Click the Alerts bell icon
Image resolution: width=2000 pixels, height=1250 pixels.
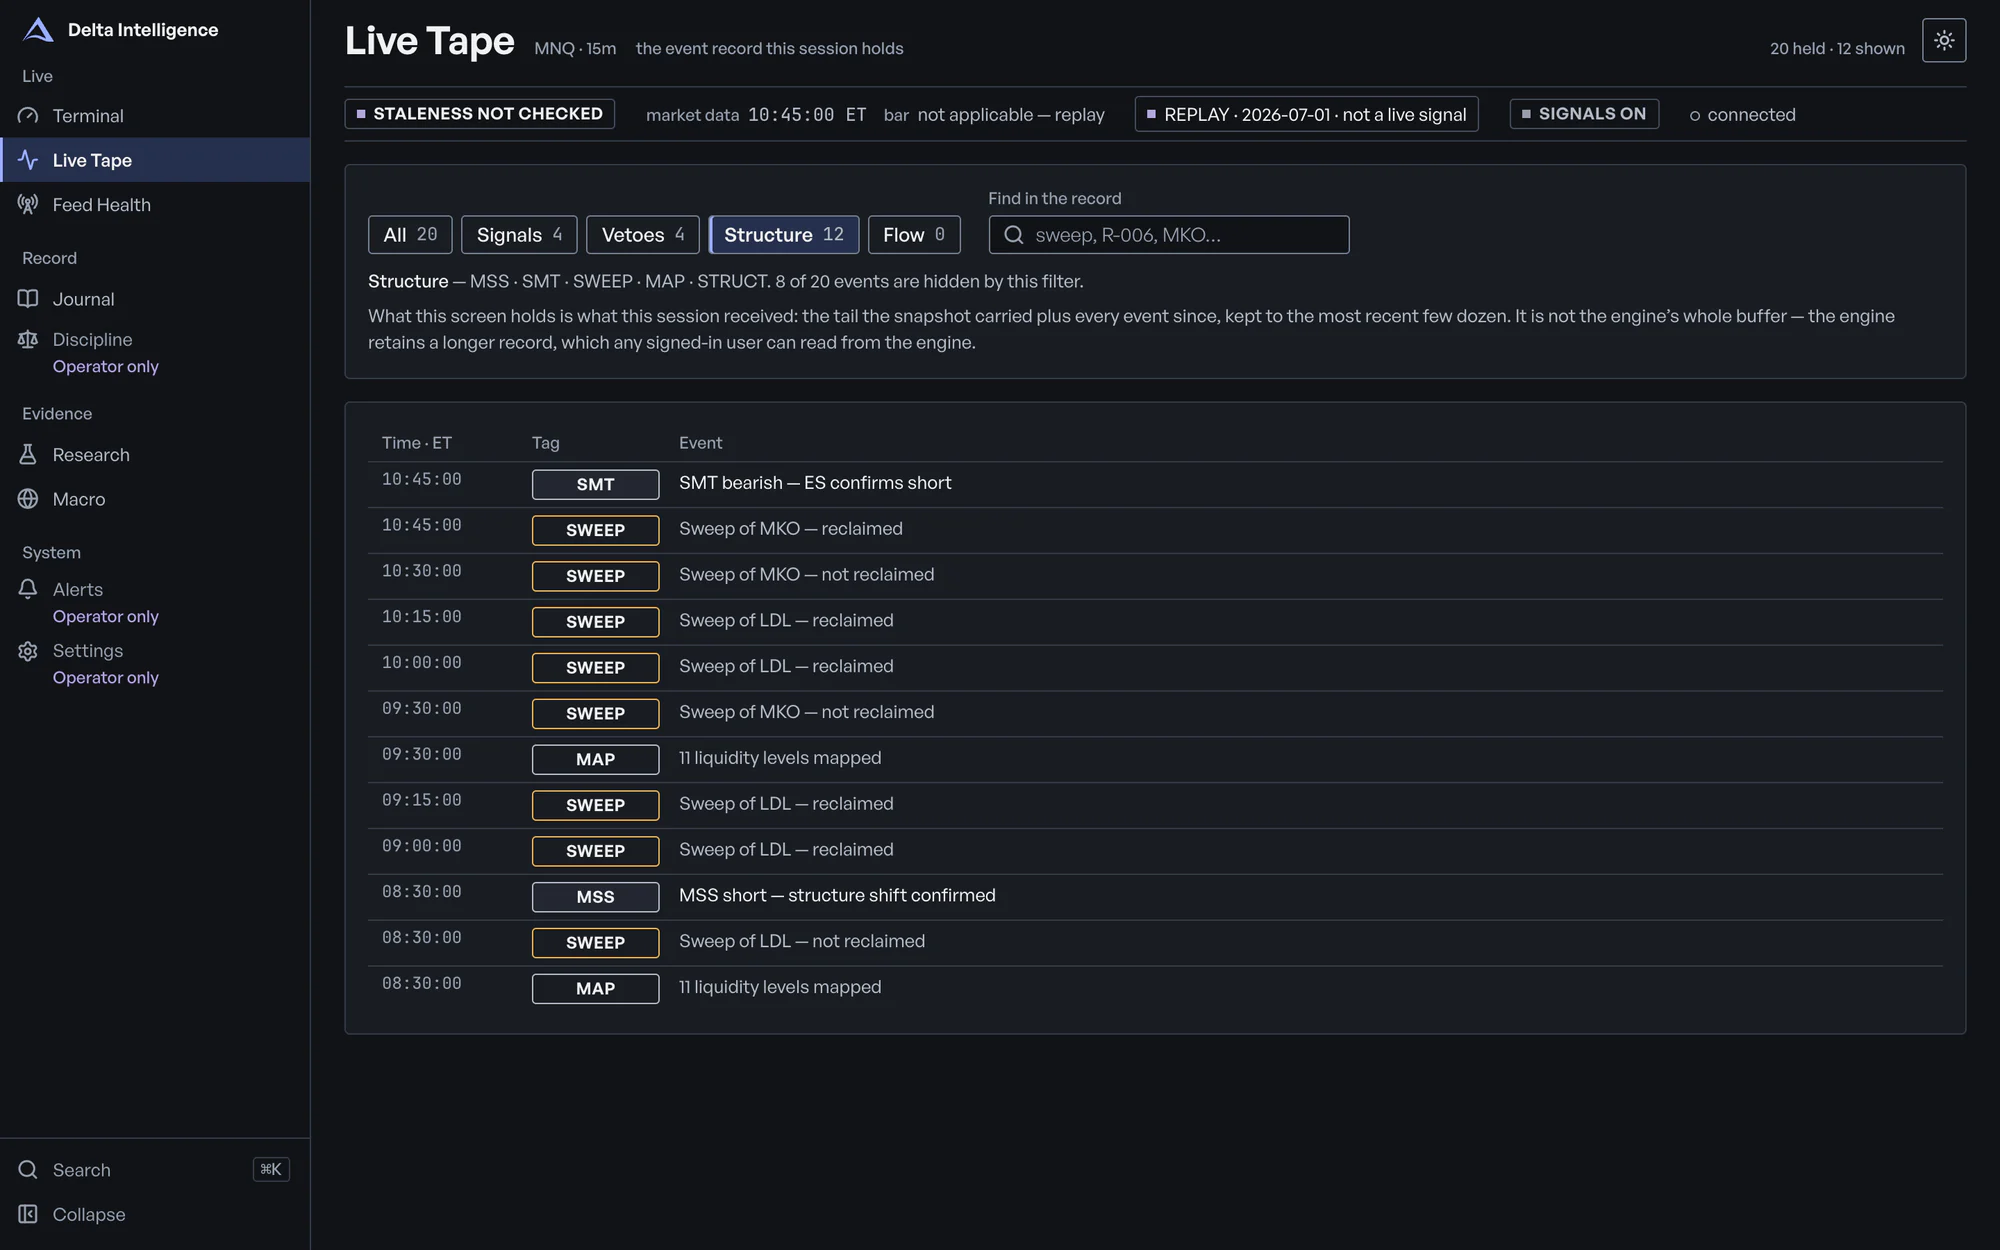pyautogui.click(x=28, y=590)
